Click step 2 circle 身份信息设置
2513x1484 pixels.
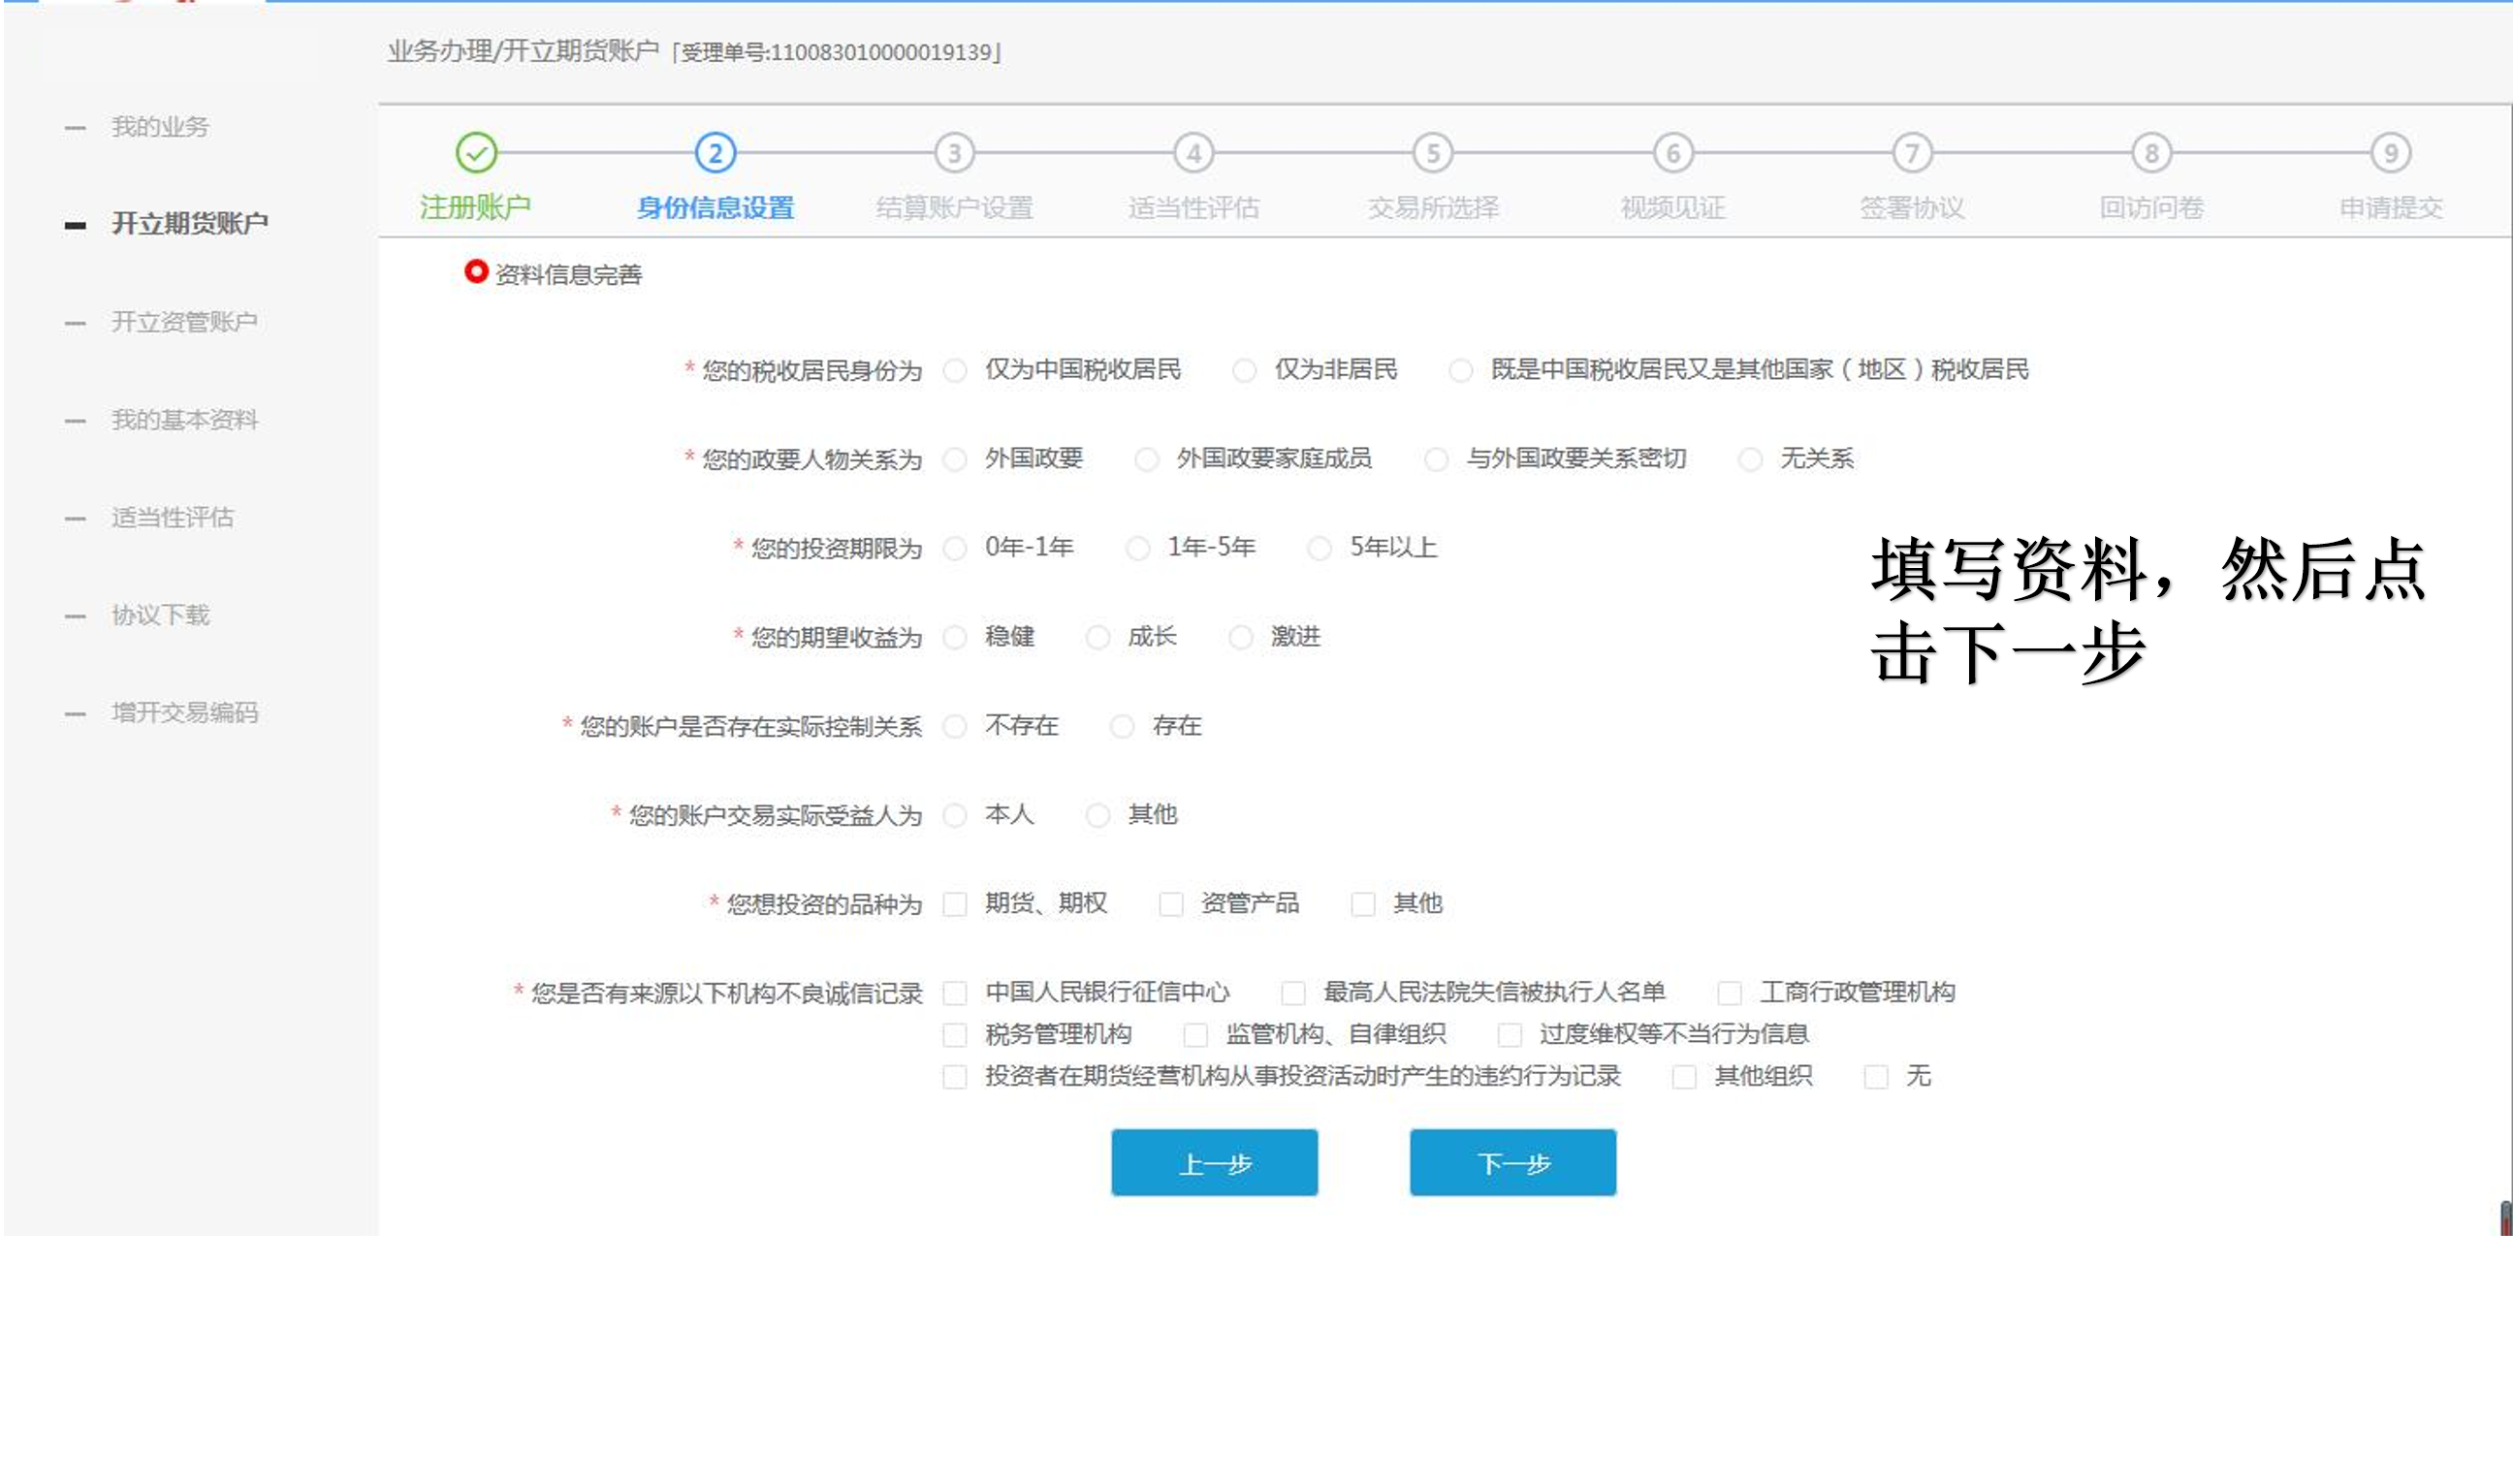tap(715, 153)
